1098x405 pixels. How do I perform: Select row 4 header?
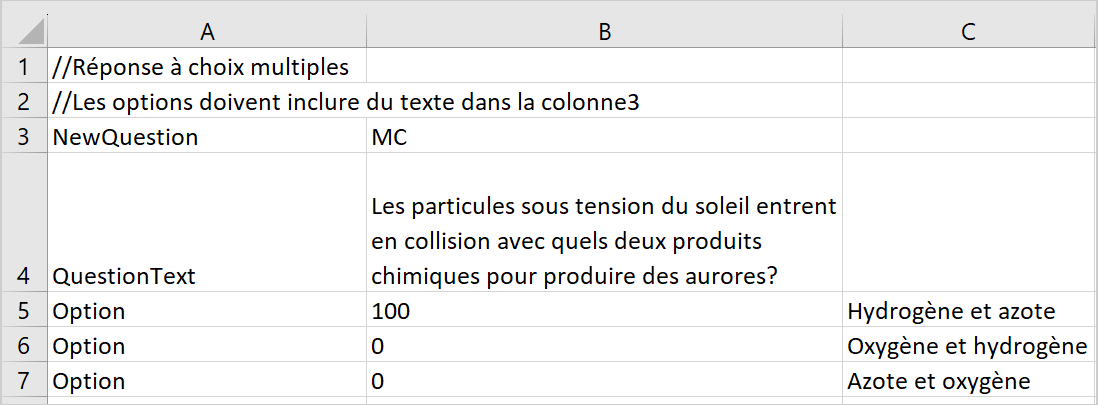point(25,222)
